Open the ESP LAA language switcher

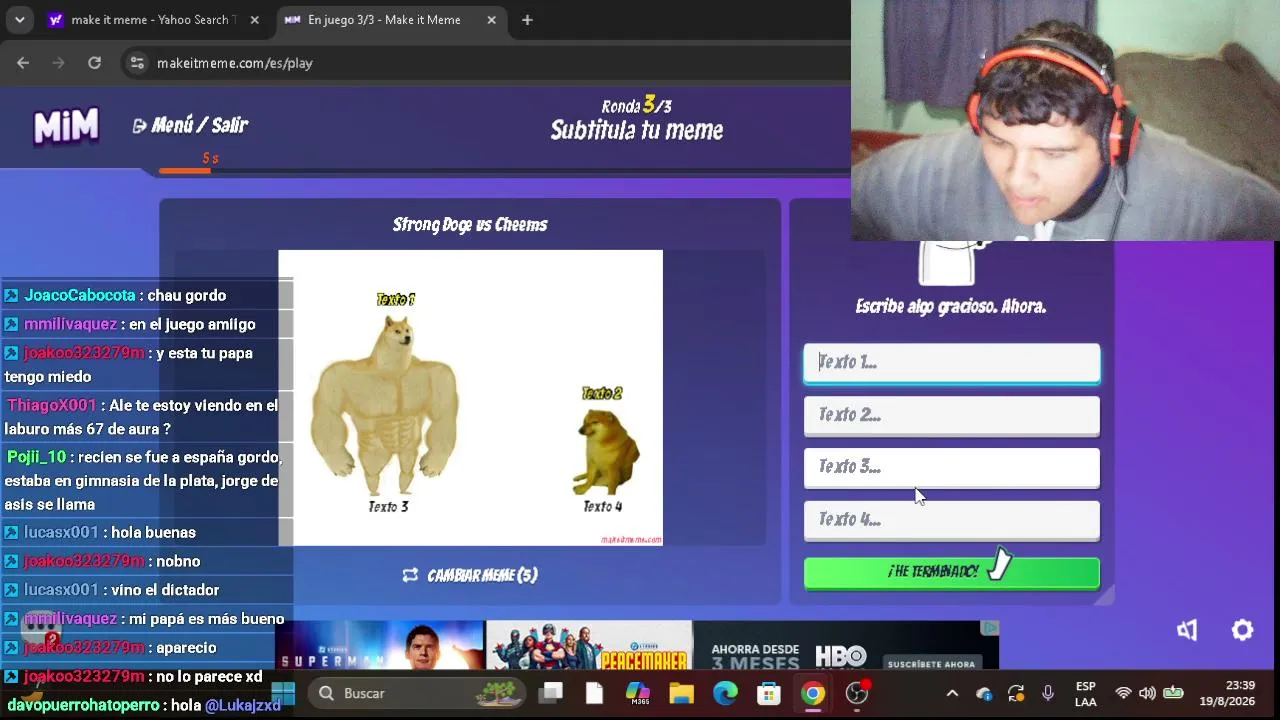[1085, 694]
